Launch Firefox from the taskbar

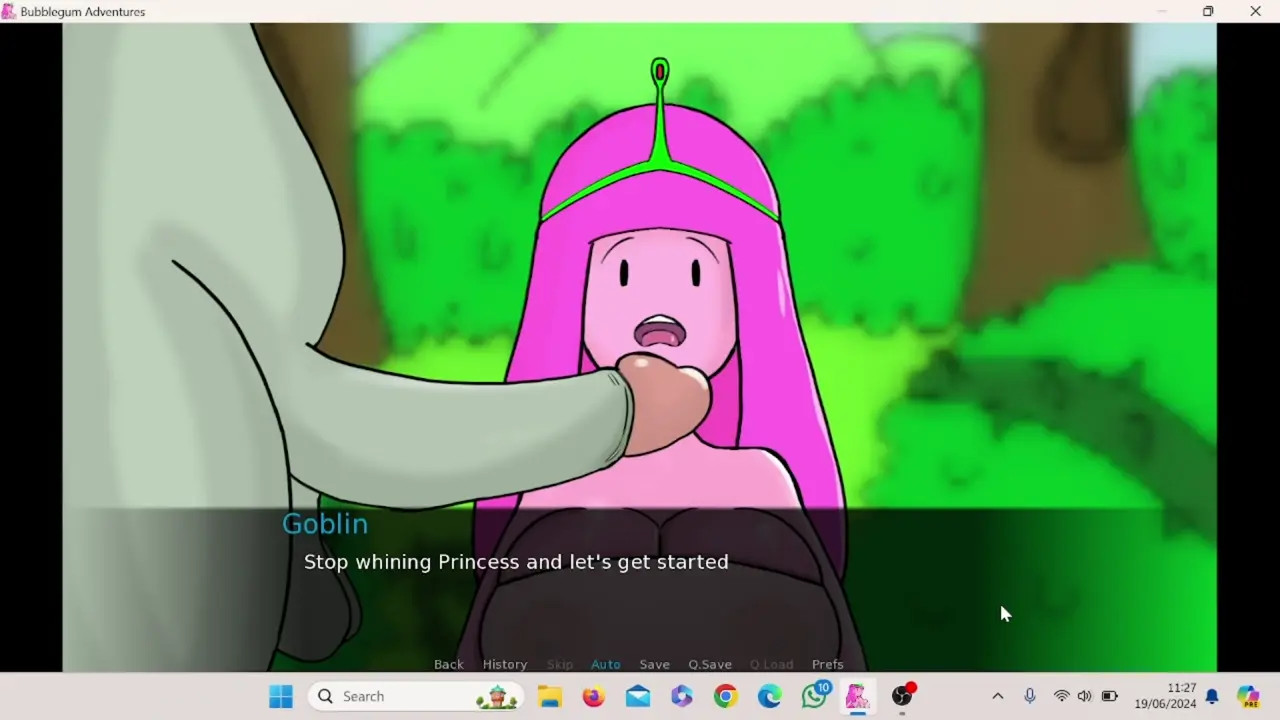(x=594, y=696)
